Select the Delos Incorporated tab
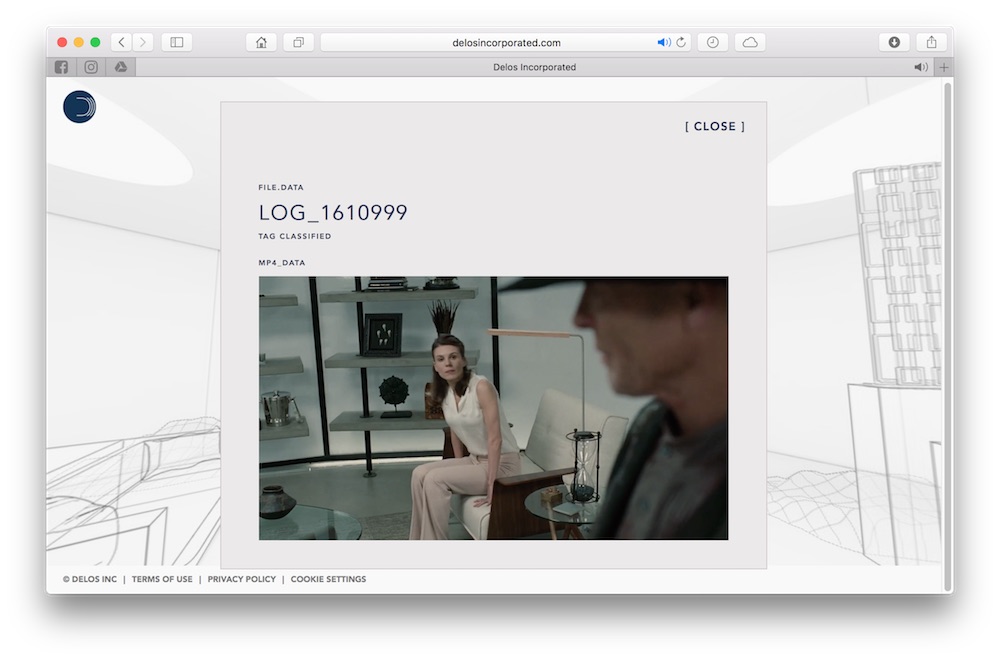Viewport: 1000px width, 660px height. point(534,67)
